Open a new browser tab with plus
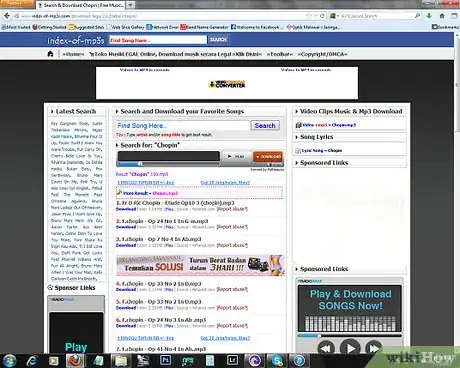The image size is (460, 368). [130, 5]
